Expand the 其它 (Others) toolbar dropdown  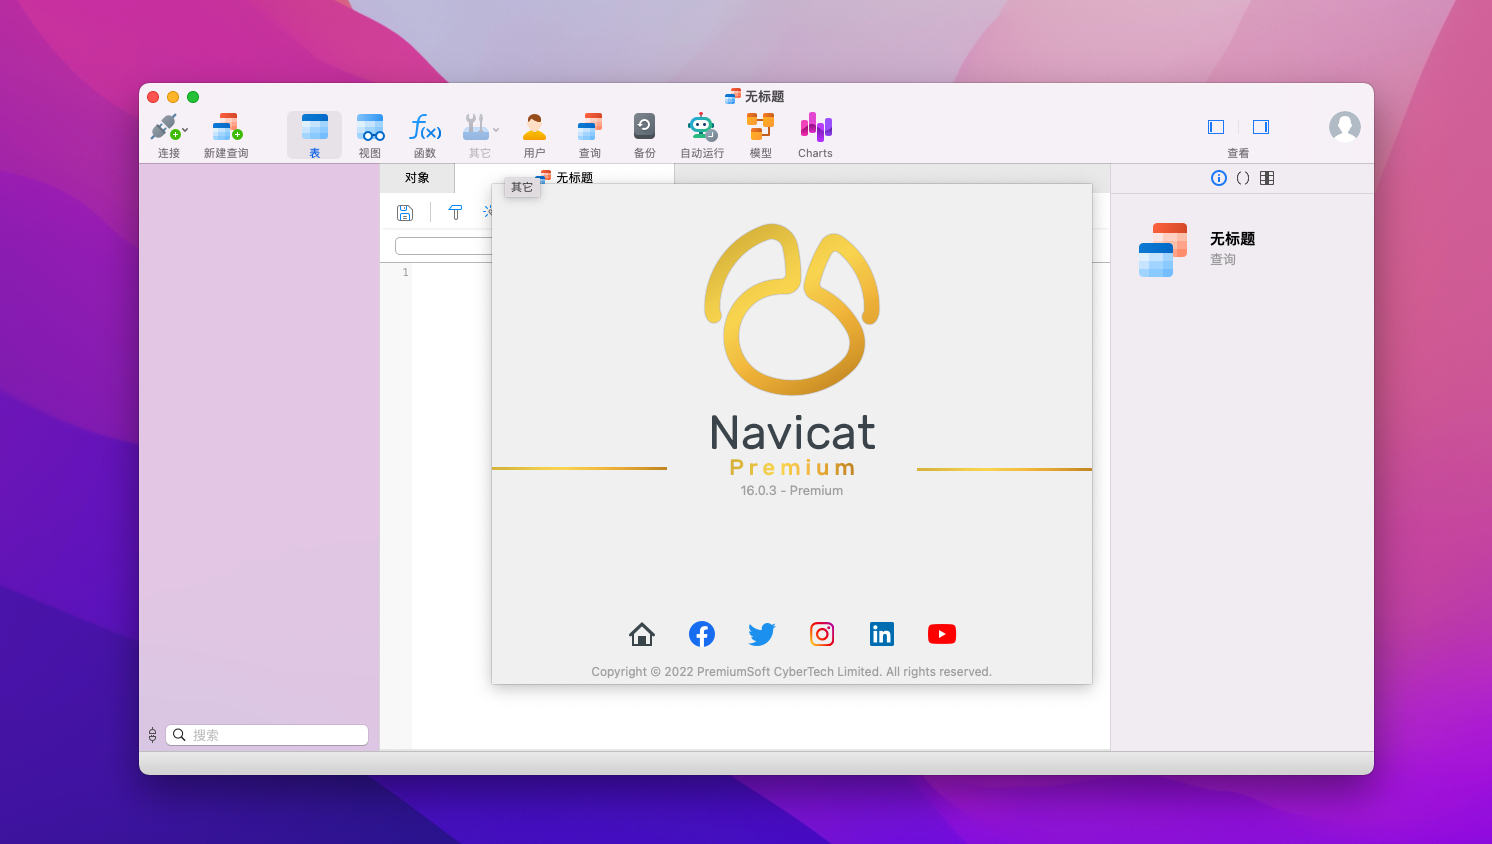[x=496, y=130]
